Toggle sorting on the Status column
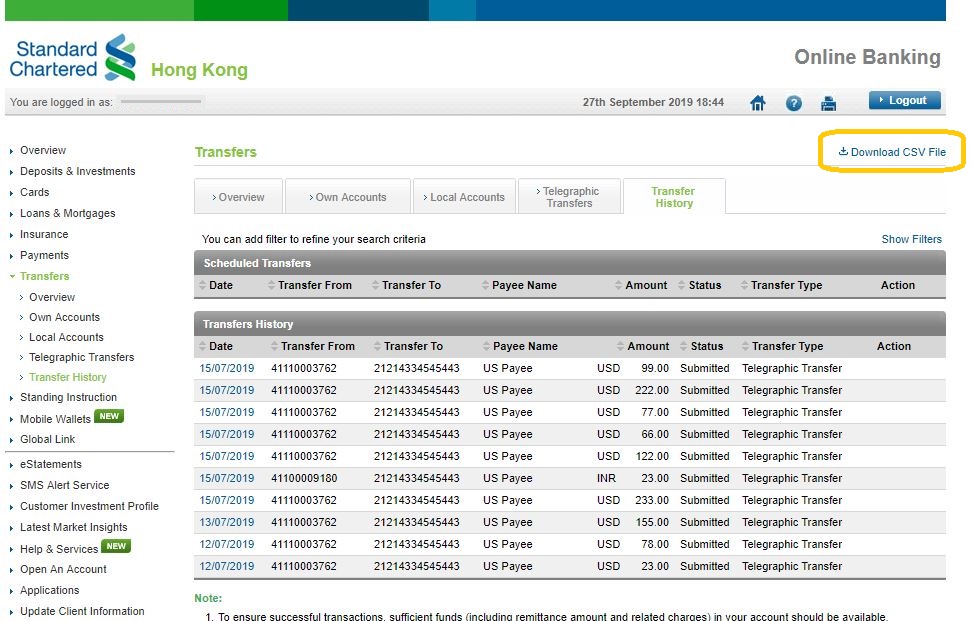Screen dimensions: 973x621 coord(682,345)
